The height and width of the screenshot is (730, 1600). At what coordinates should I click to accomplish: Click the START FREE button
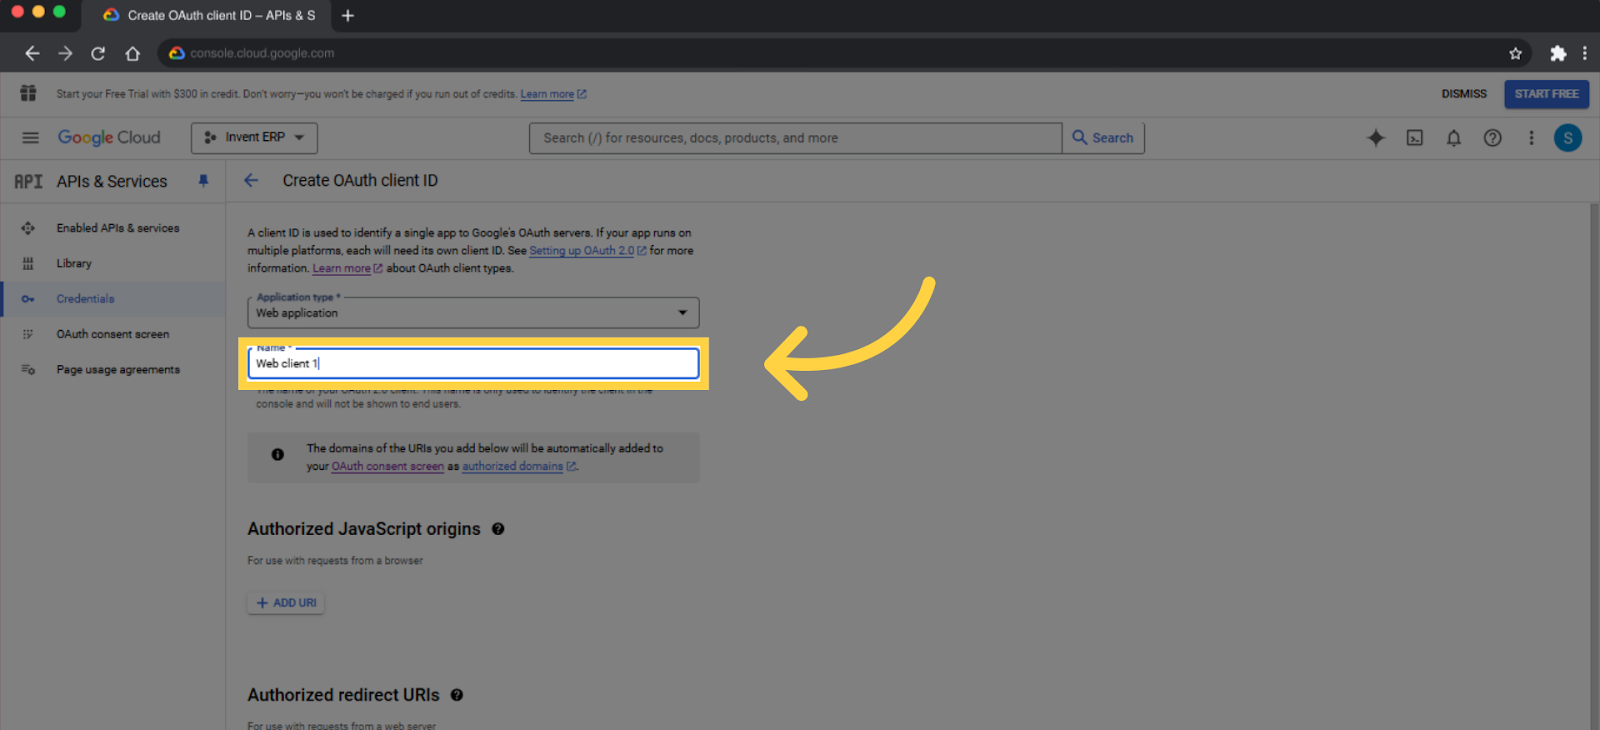[x=1546, y=94]
